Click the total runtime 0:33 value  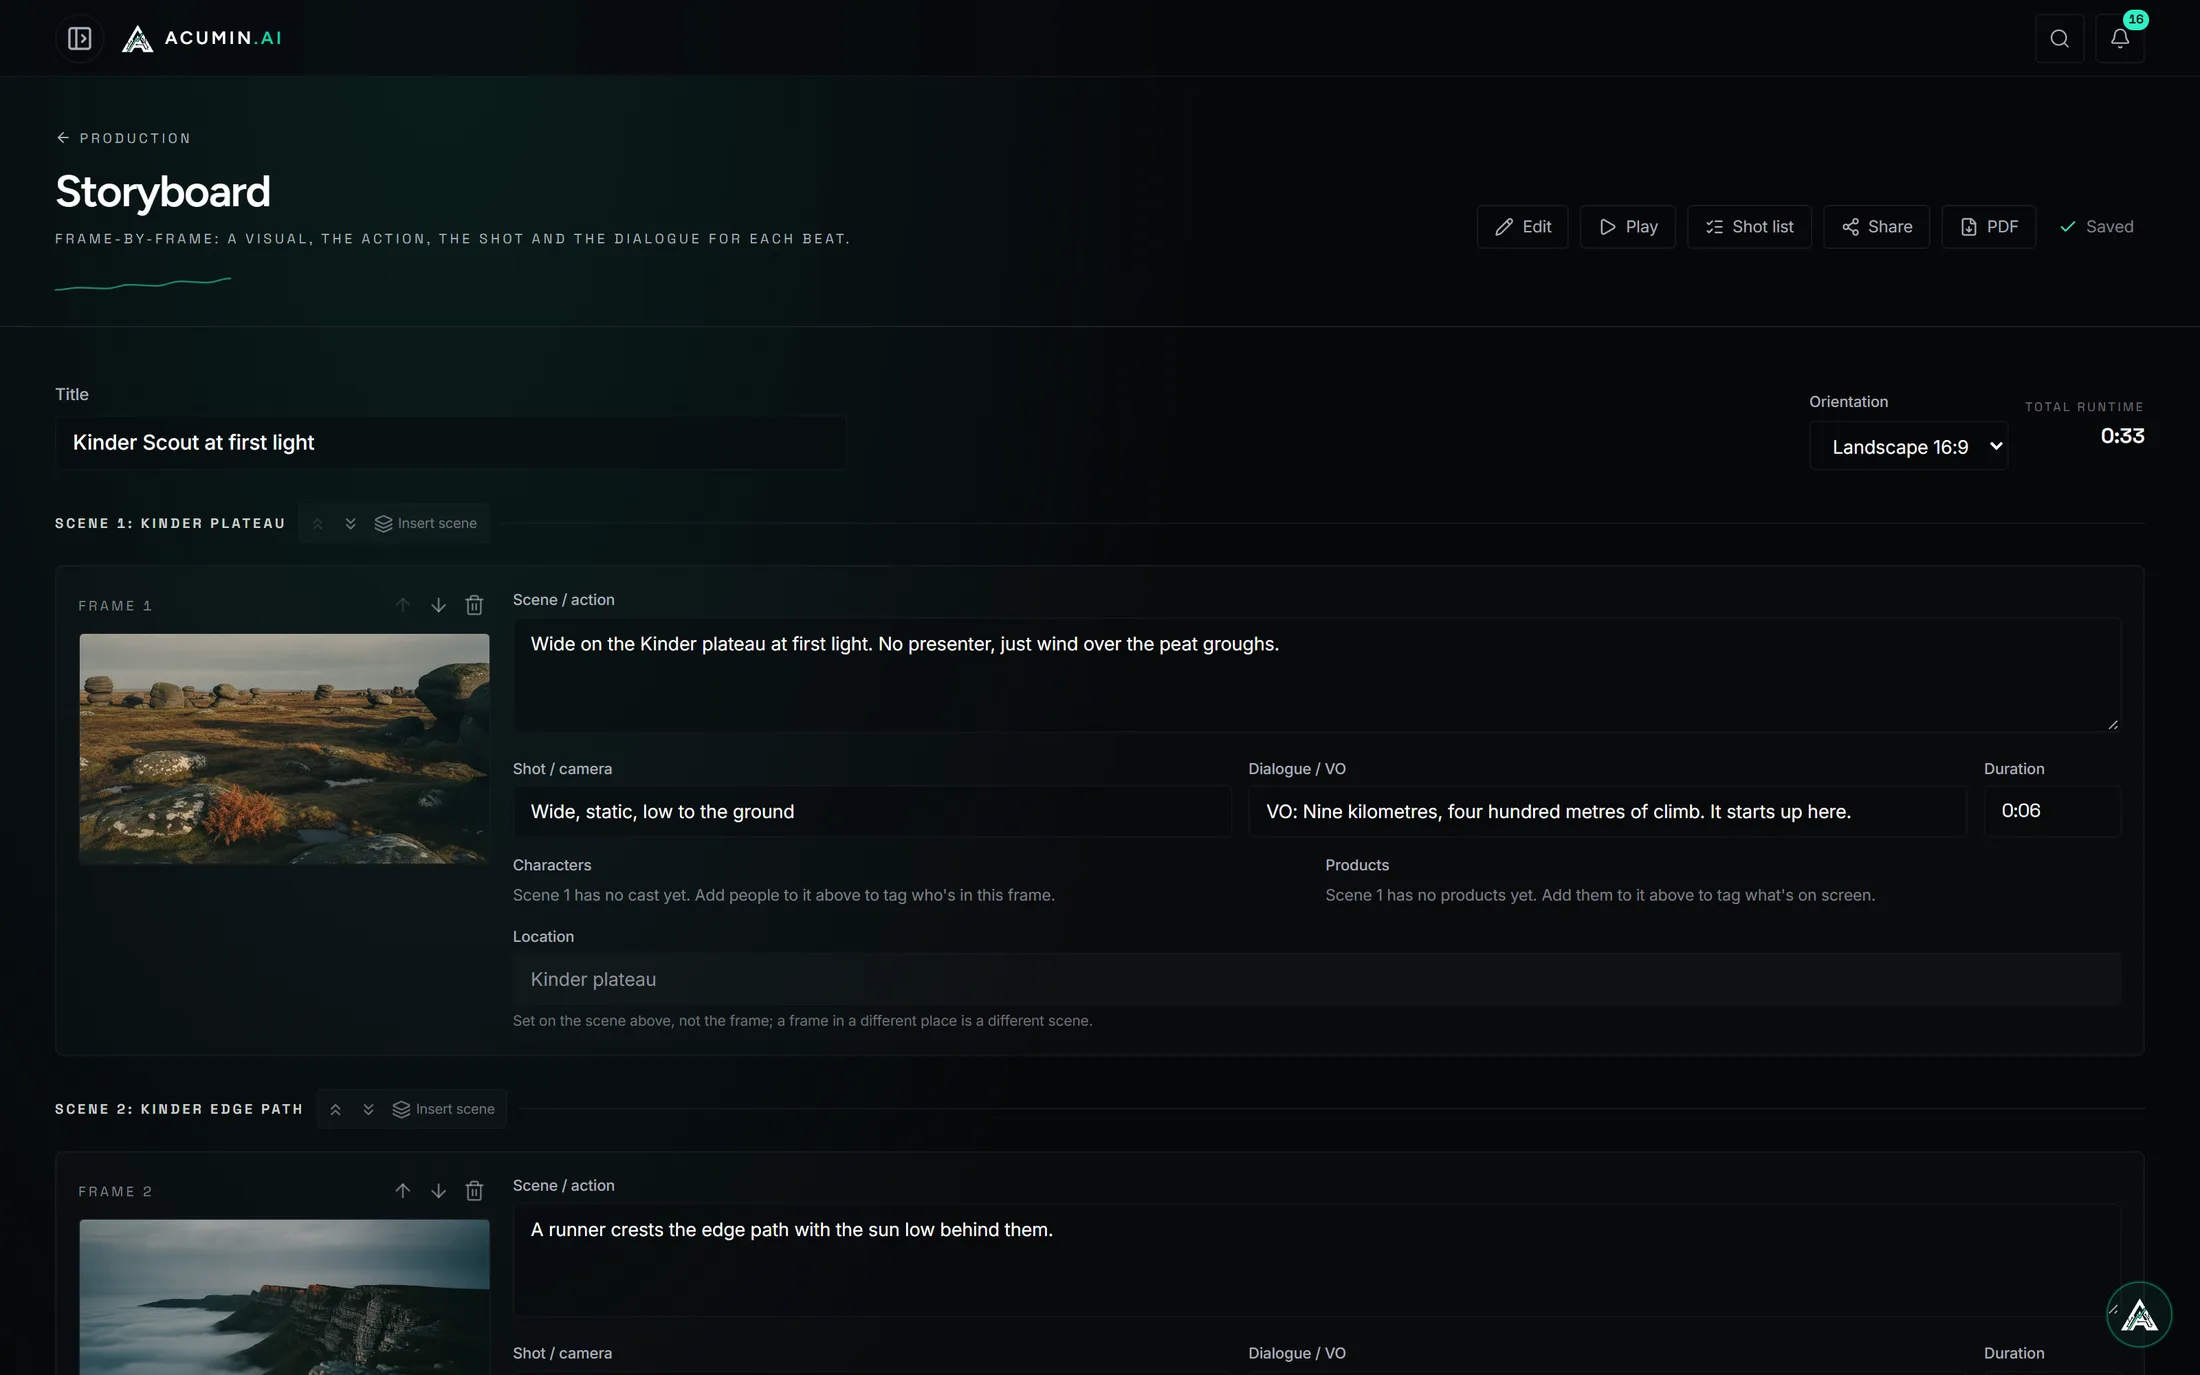(x=2122, y=436)
